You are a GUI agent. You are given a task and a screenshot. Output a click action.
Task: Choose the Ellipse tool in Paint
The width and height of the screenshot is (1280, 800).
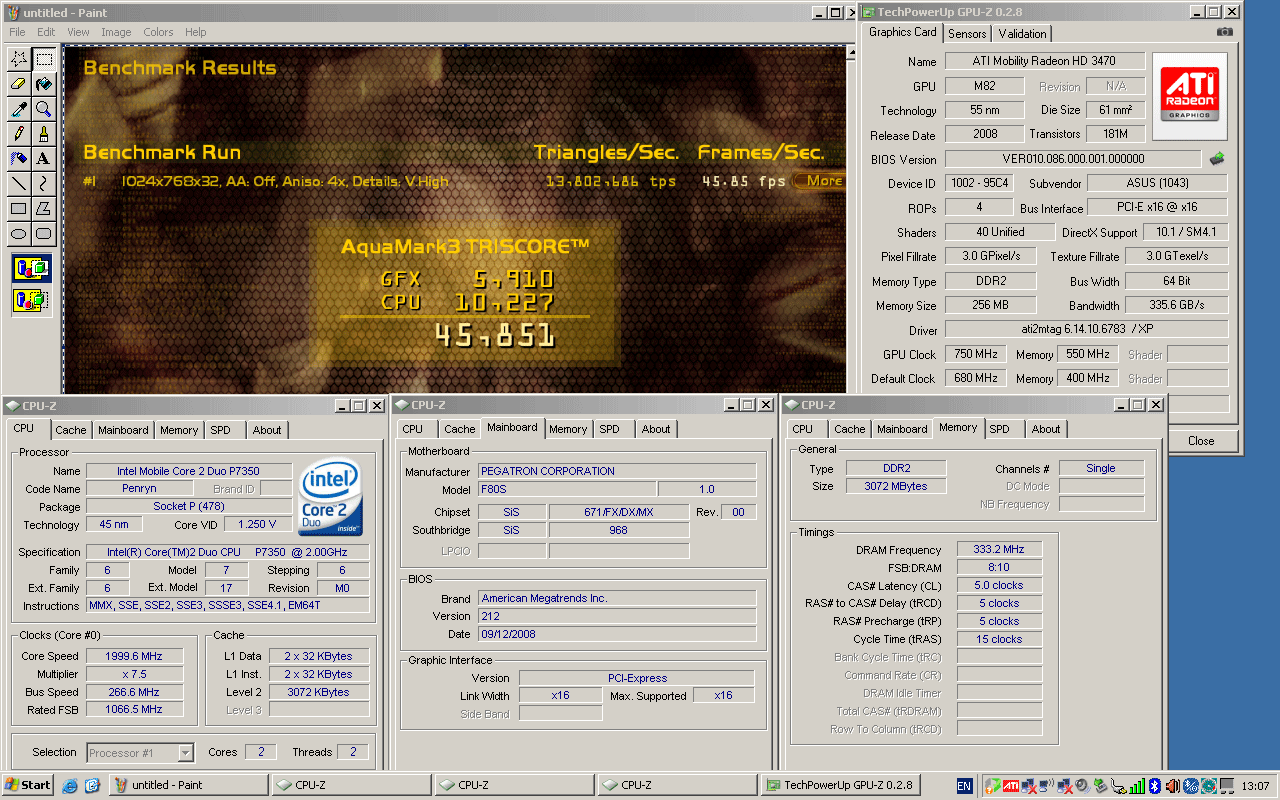(x=18, y=234)
